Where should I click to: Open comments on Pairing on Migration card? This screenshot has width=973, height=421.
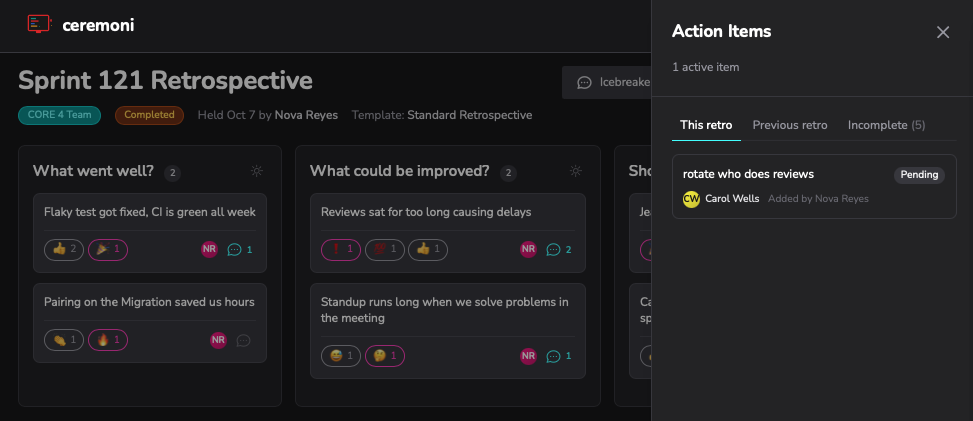[x=244, y=340]
